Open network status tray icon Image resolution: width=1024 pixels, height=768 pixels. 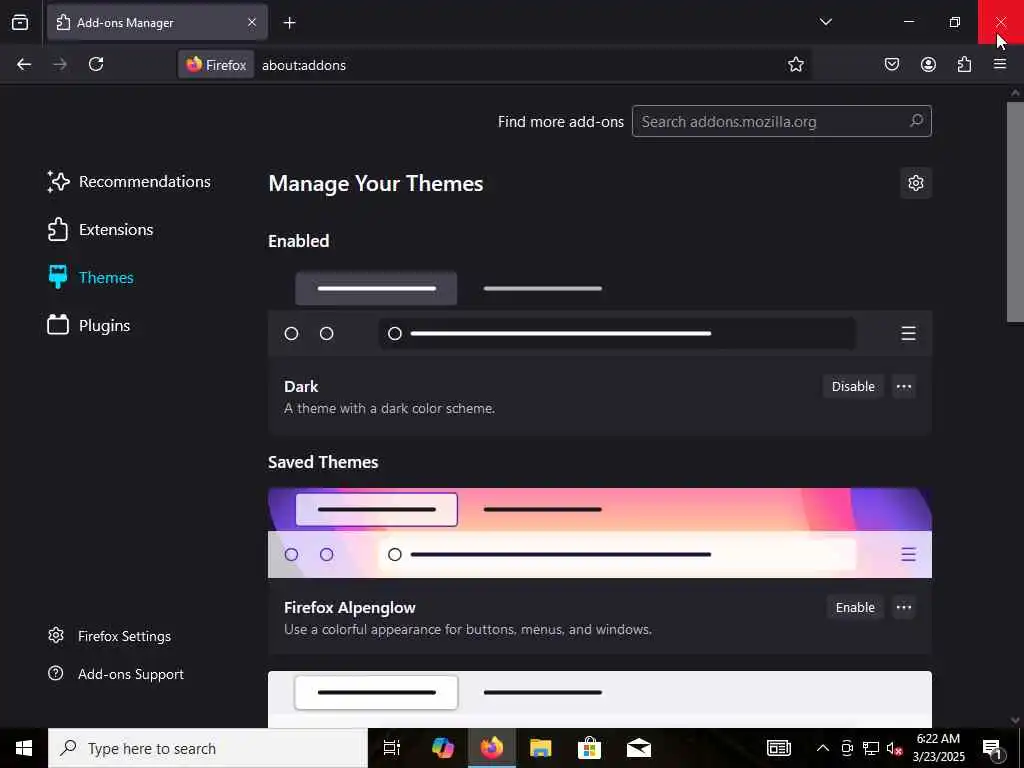(x=871, y=748)
